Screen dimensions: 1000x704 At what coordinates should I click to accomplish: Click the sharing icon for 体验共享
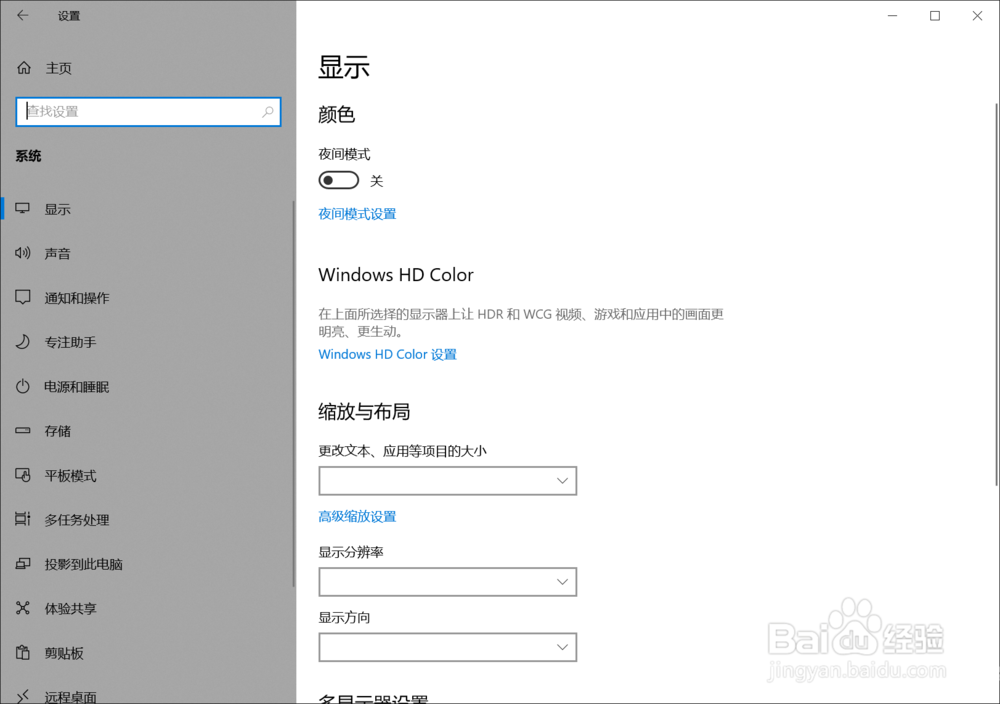point(23,608)
